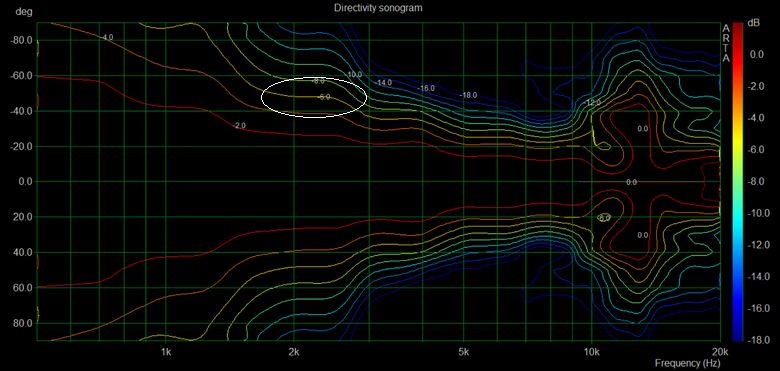Click the 60.0 degree axis label

(x=22, y=288)
